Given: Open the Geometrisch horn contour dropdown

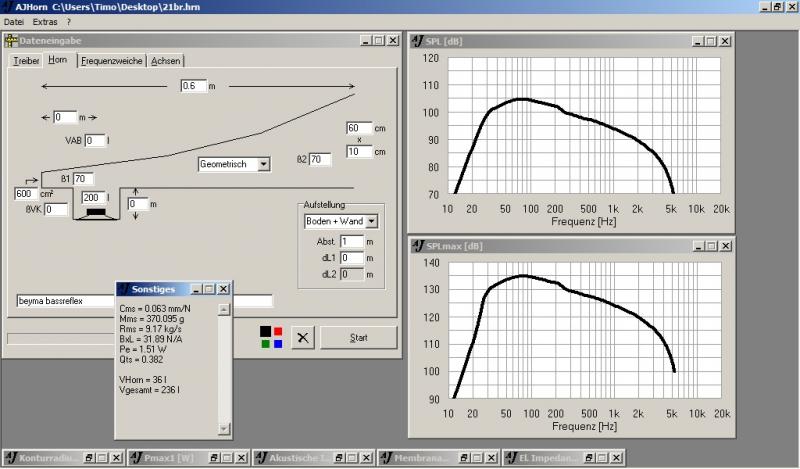Looking at the screenshot, I should point(263,163).
